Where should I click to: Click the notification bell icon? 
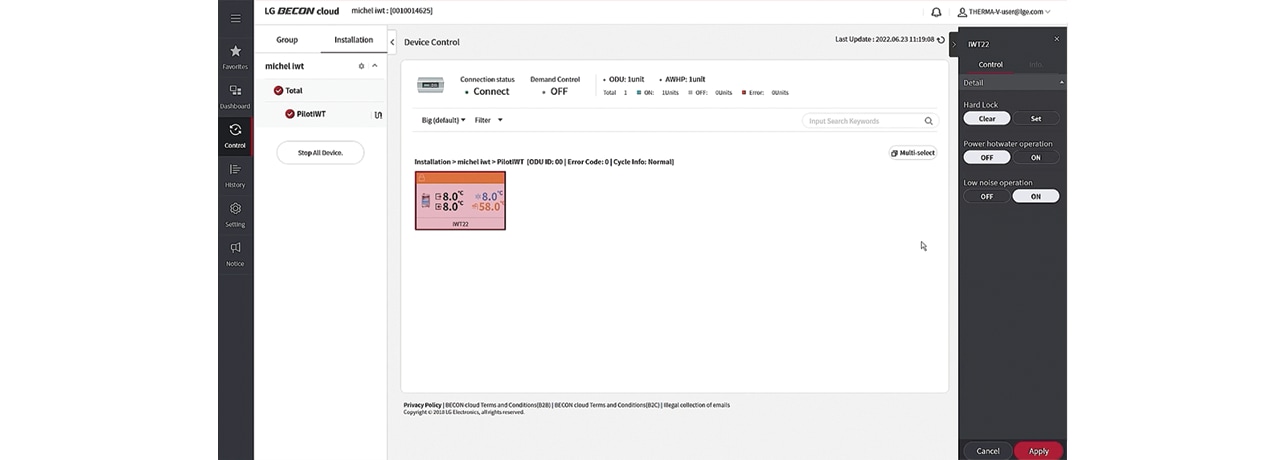point(936,12)
